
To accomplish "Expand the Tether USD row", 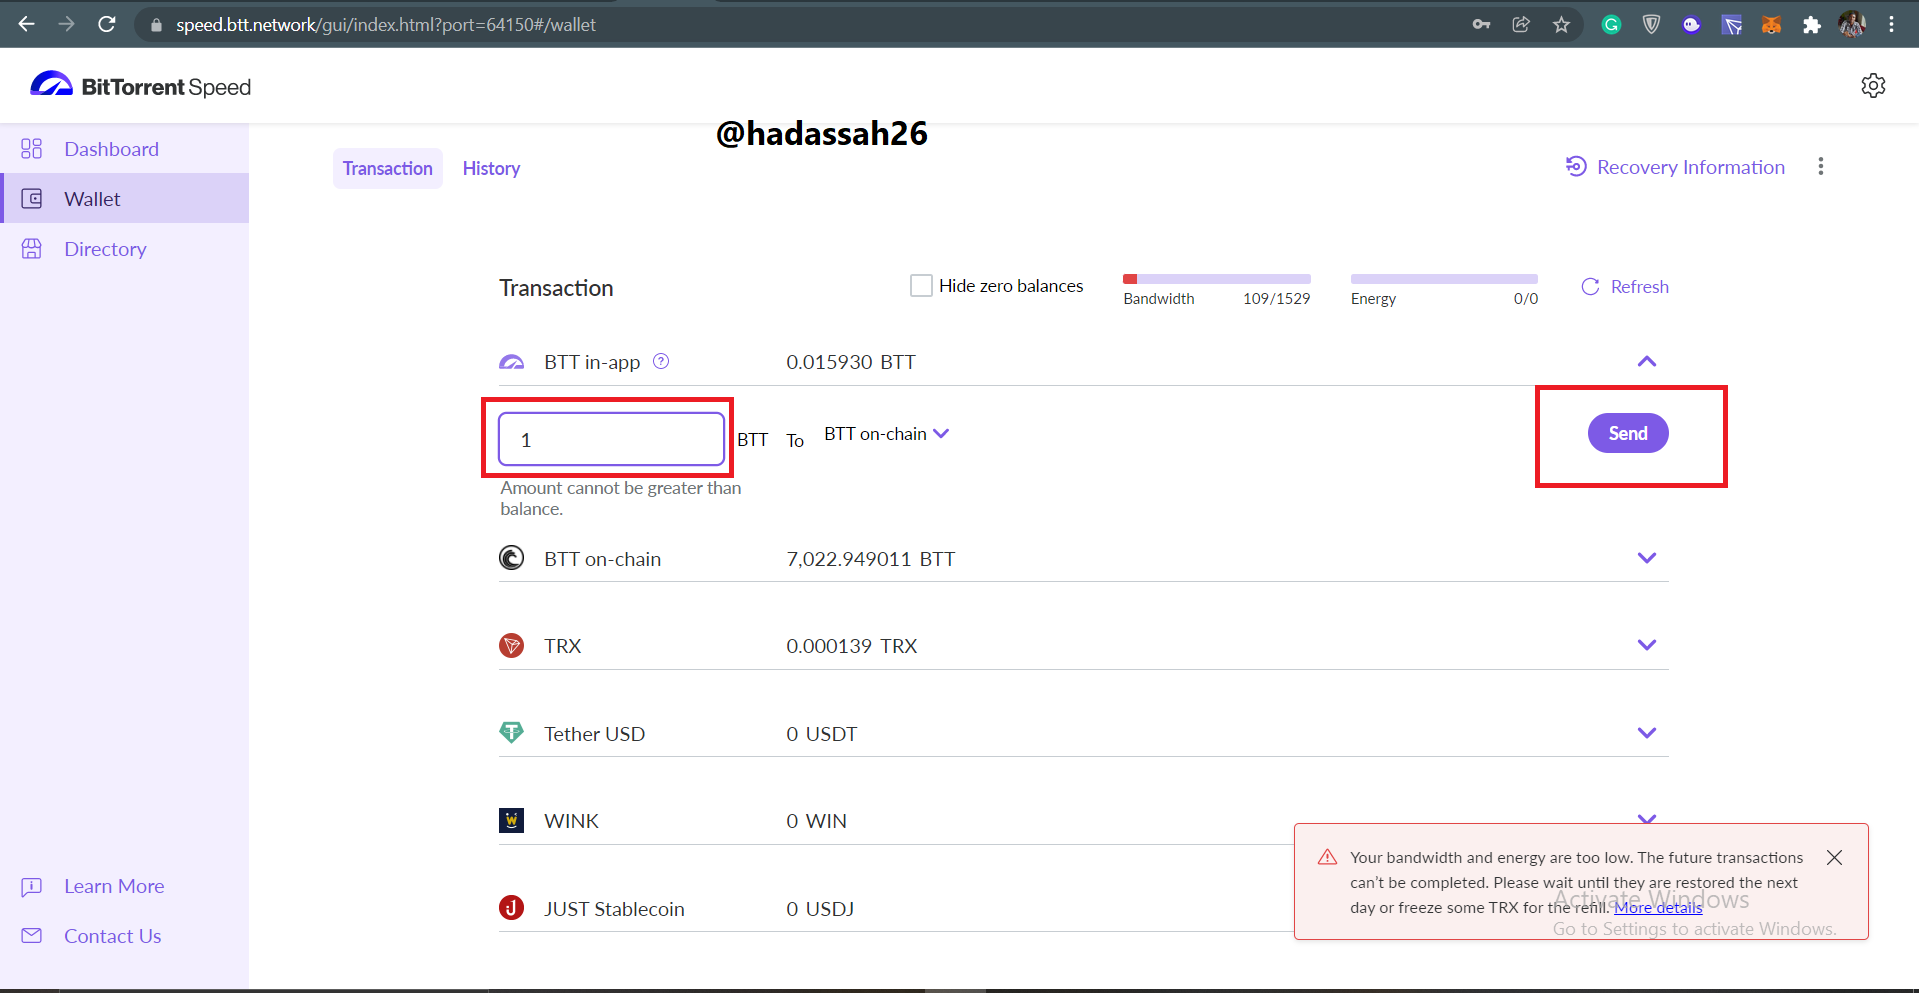I will coord(1647,733).
